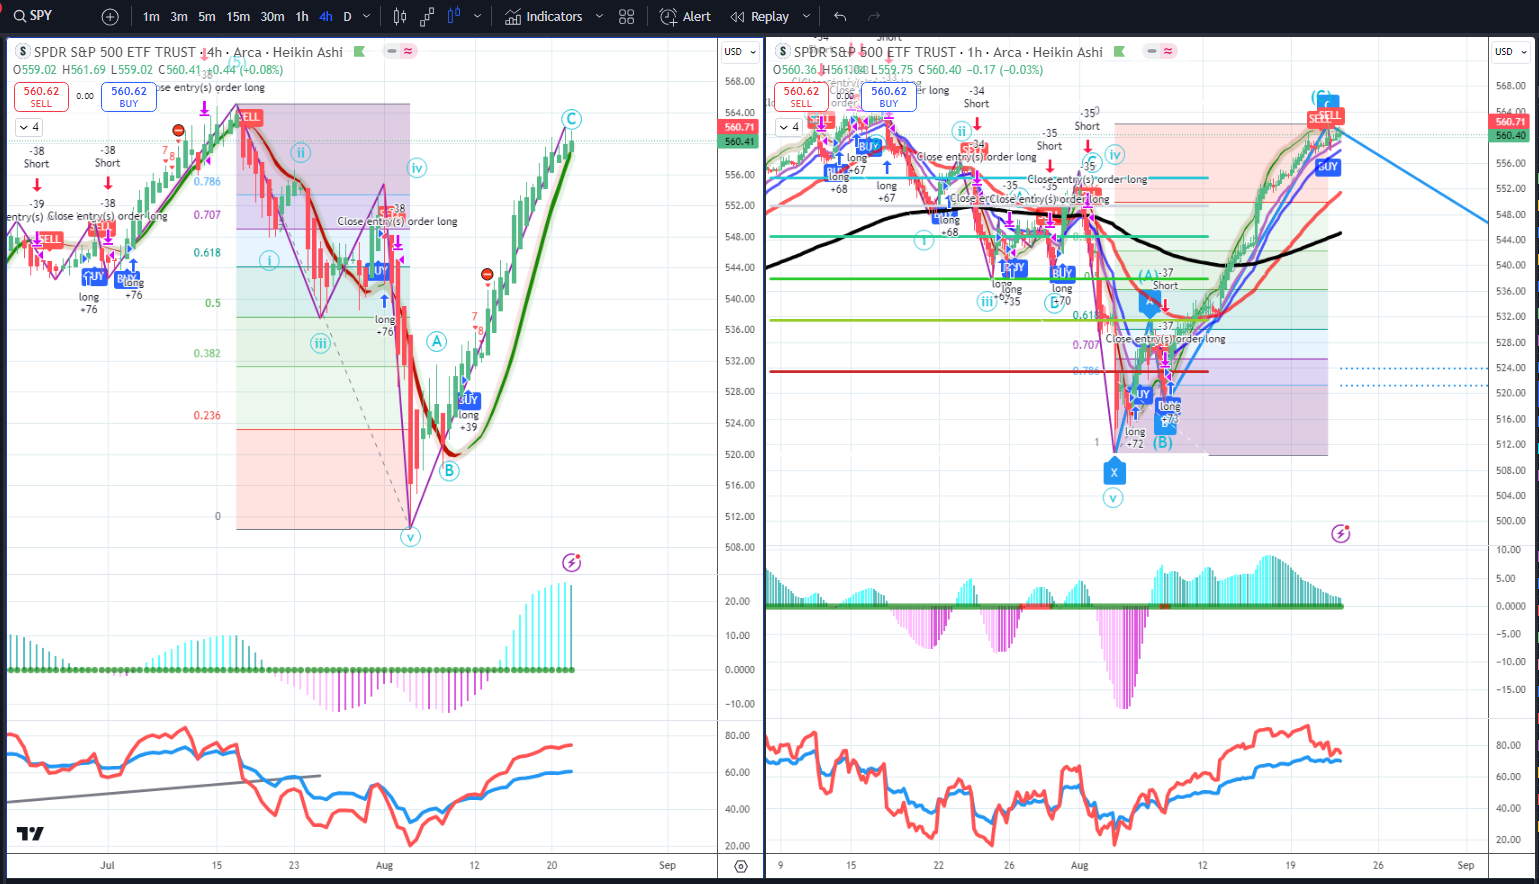Click the circled B wave label in left chart
This screenshot has height=884, width=1539.
coord(449,470)
